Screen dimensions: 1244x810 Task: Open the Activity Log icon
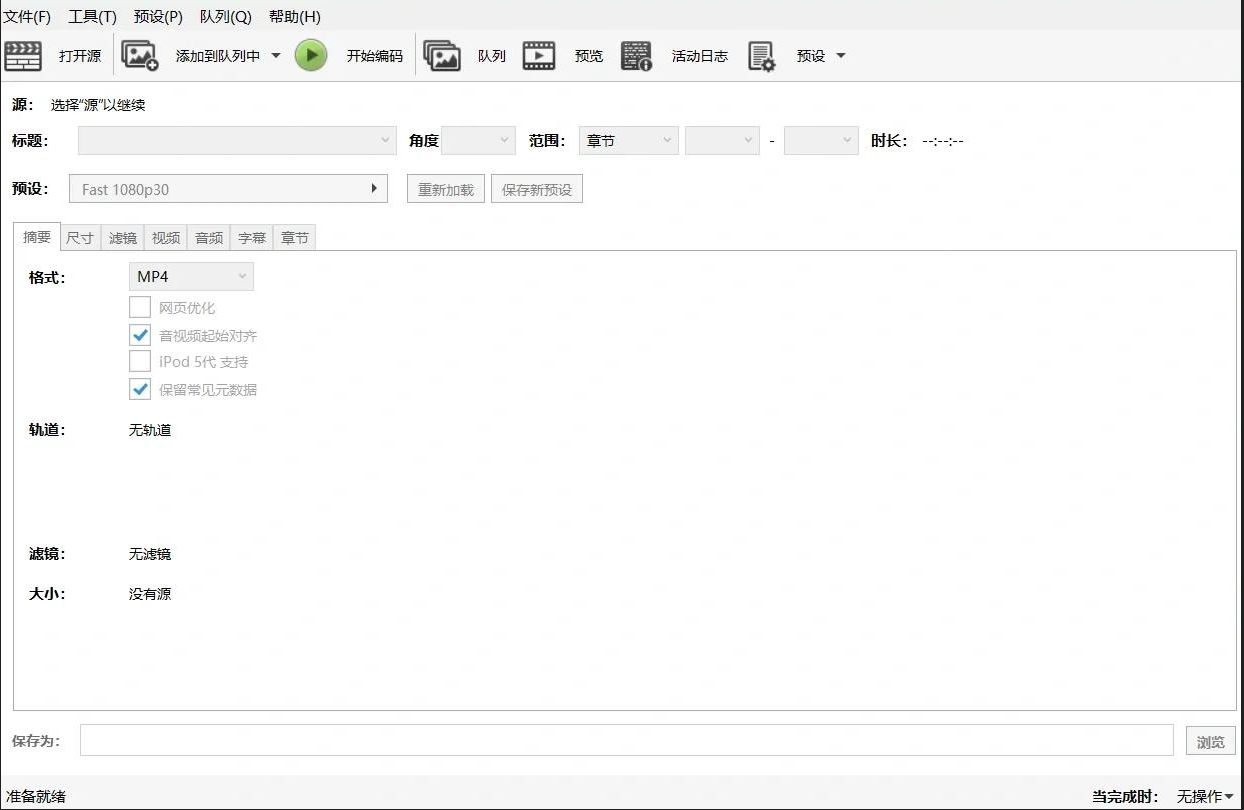click(636, 56)
